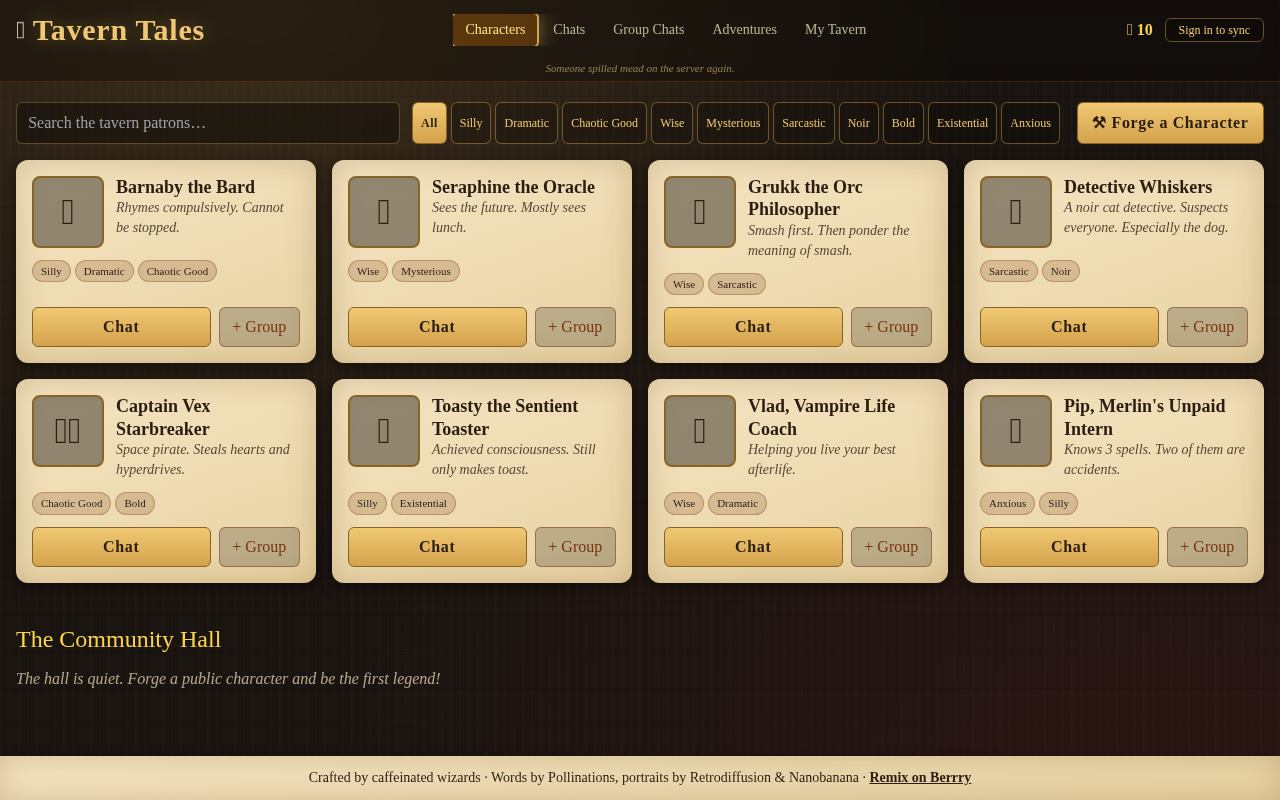Click Pip, Merlin's Unpaid Intern avatar
The image size is (1280, 800).
point(1016,431)
